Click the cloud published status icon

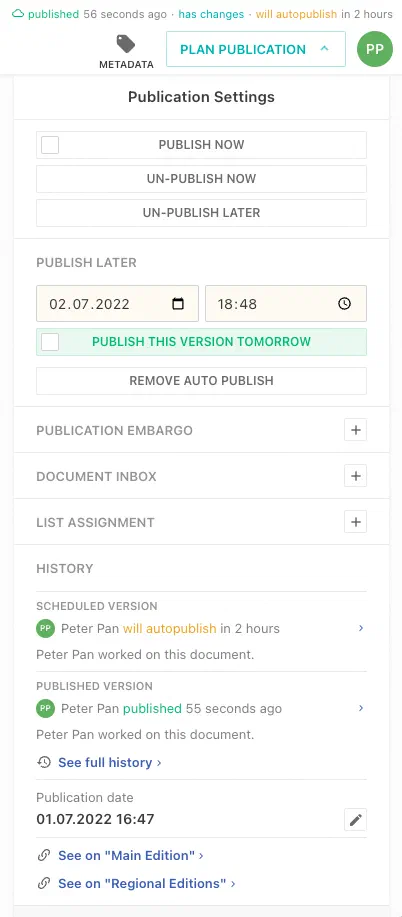point(18,14)
